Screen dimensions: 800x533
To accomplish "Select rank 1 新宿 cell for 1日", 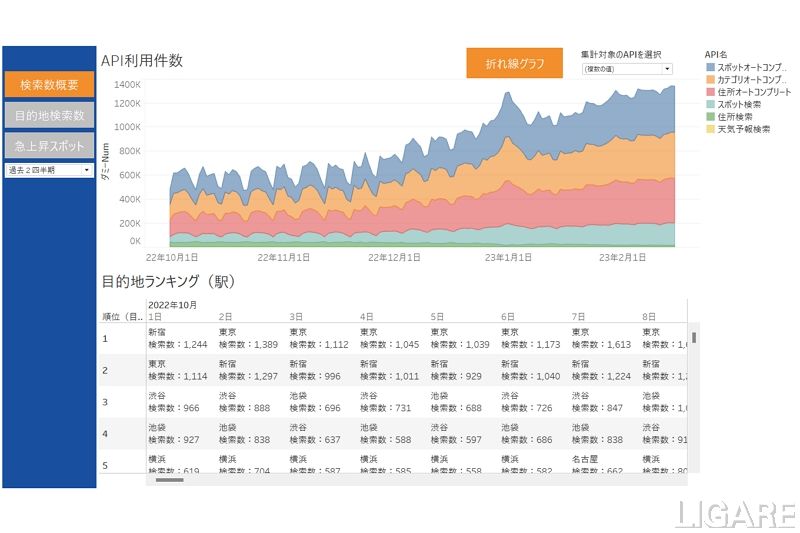I will 178,338.
